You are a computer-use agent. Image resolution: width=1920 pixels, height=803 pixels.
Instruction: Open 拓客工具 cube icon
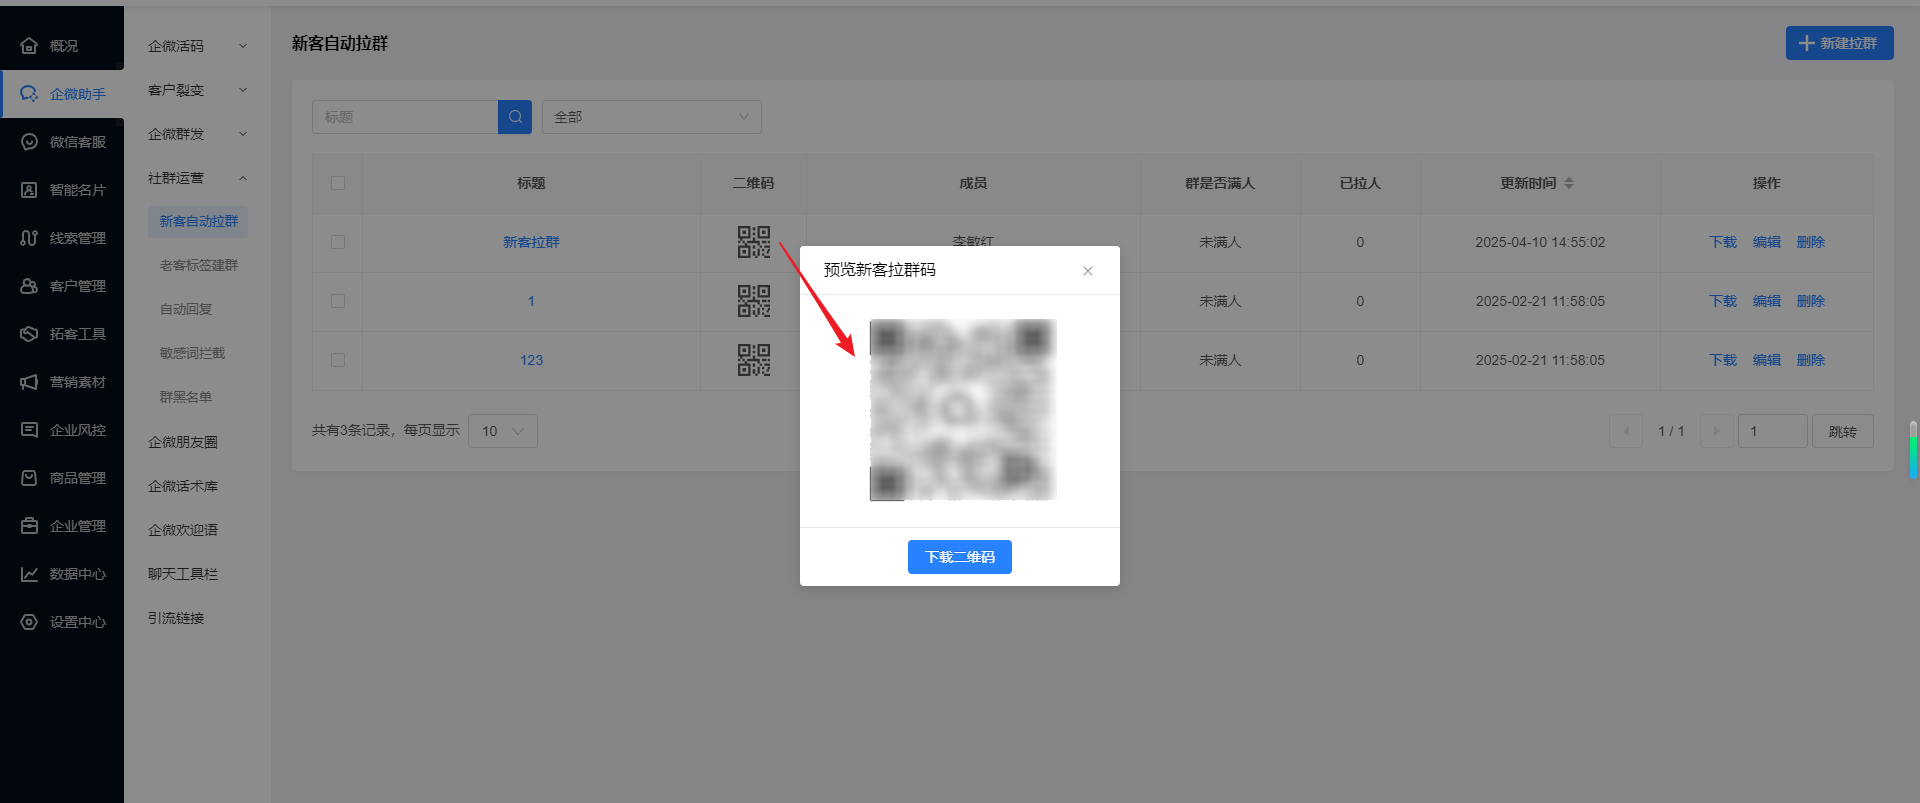tap(29, 334)
